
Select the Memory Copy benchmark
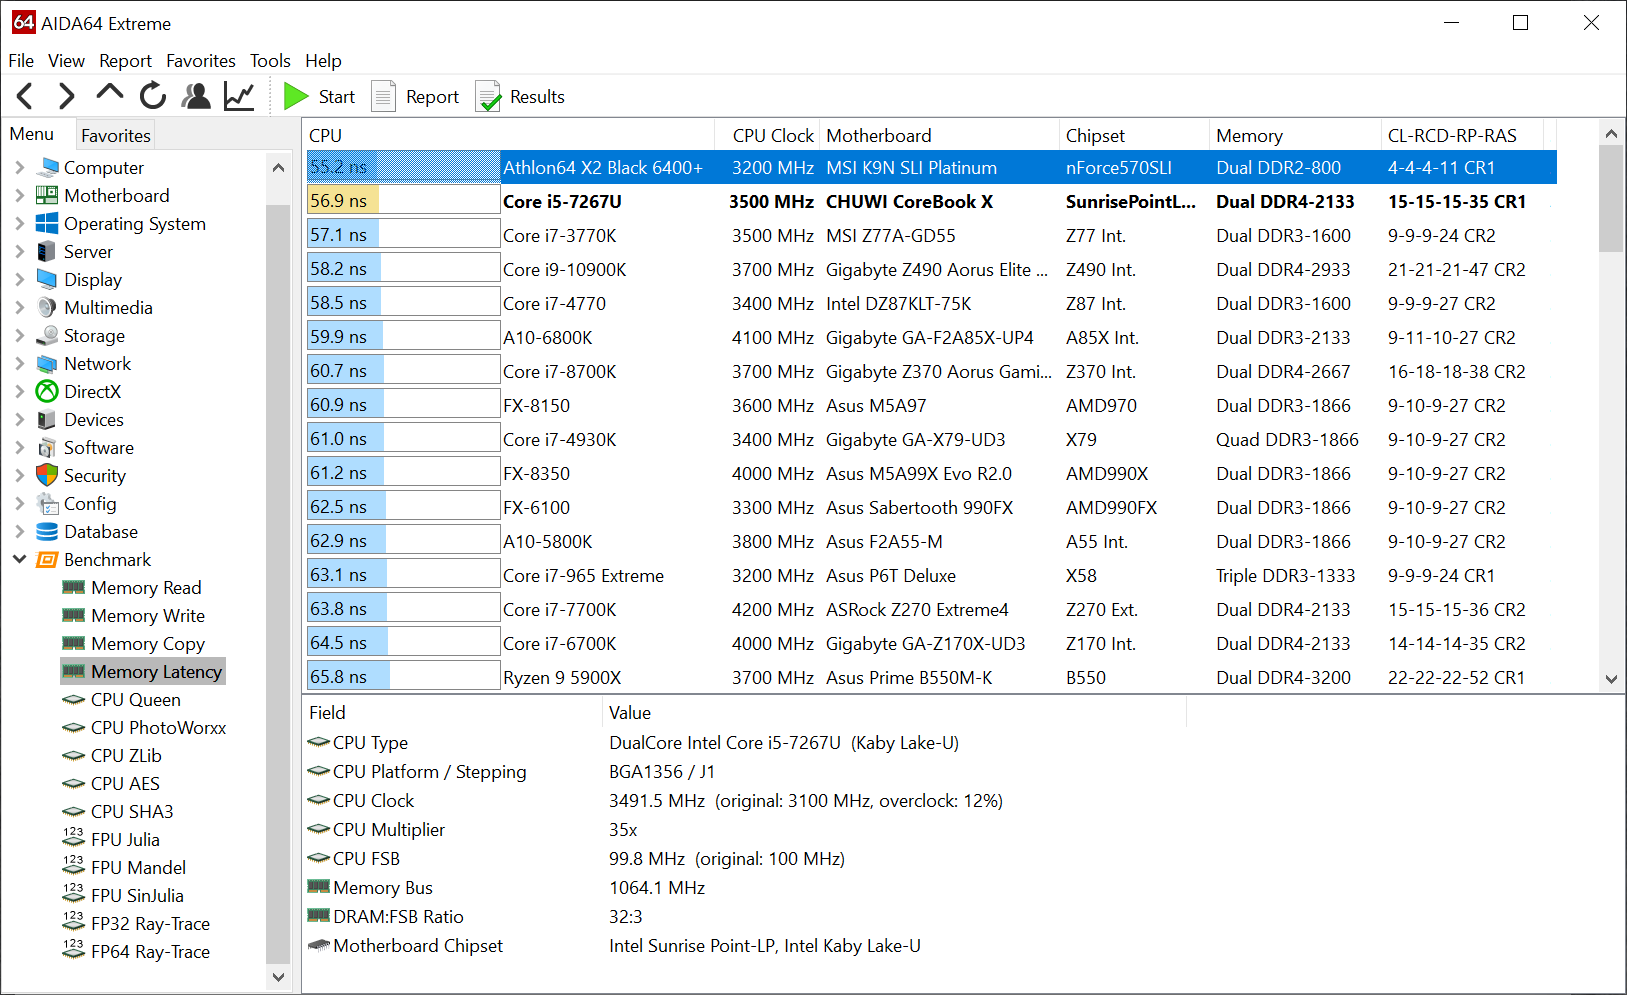pos(148,643)
